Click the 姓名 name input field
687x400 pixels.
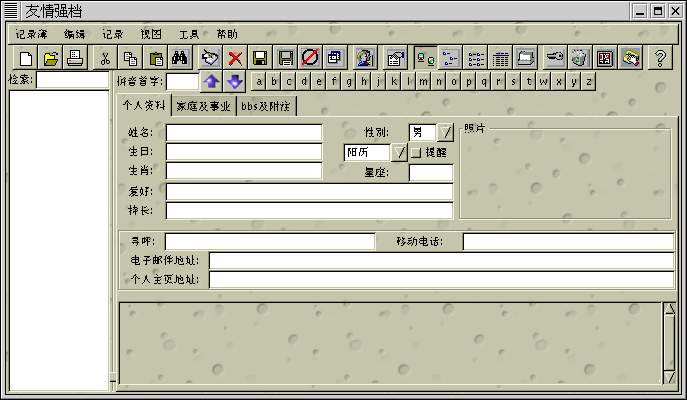244,132
